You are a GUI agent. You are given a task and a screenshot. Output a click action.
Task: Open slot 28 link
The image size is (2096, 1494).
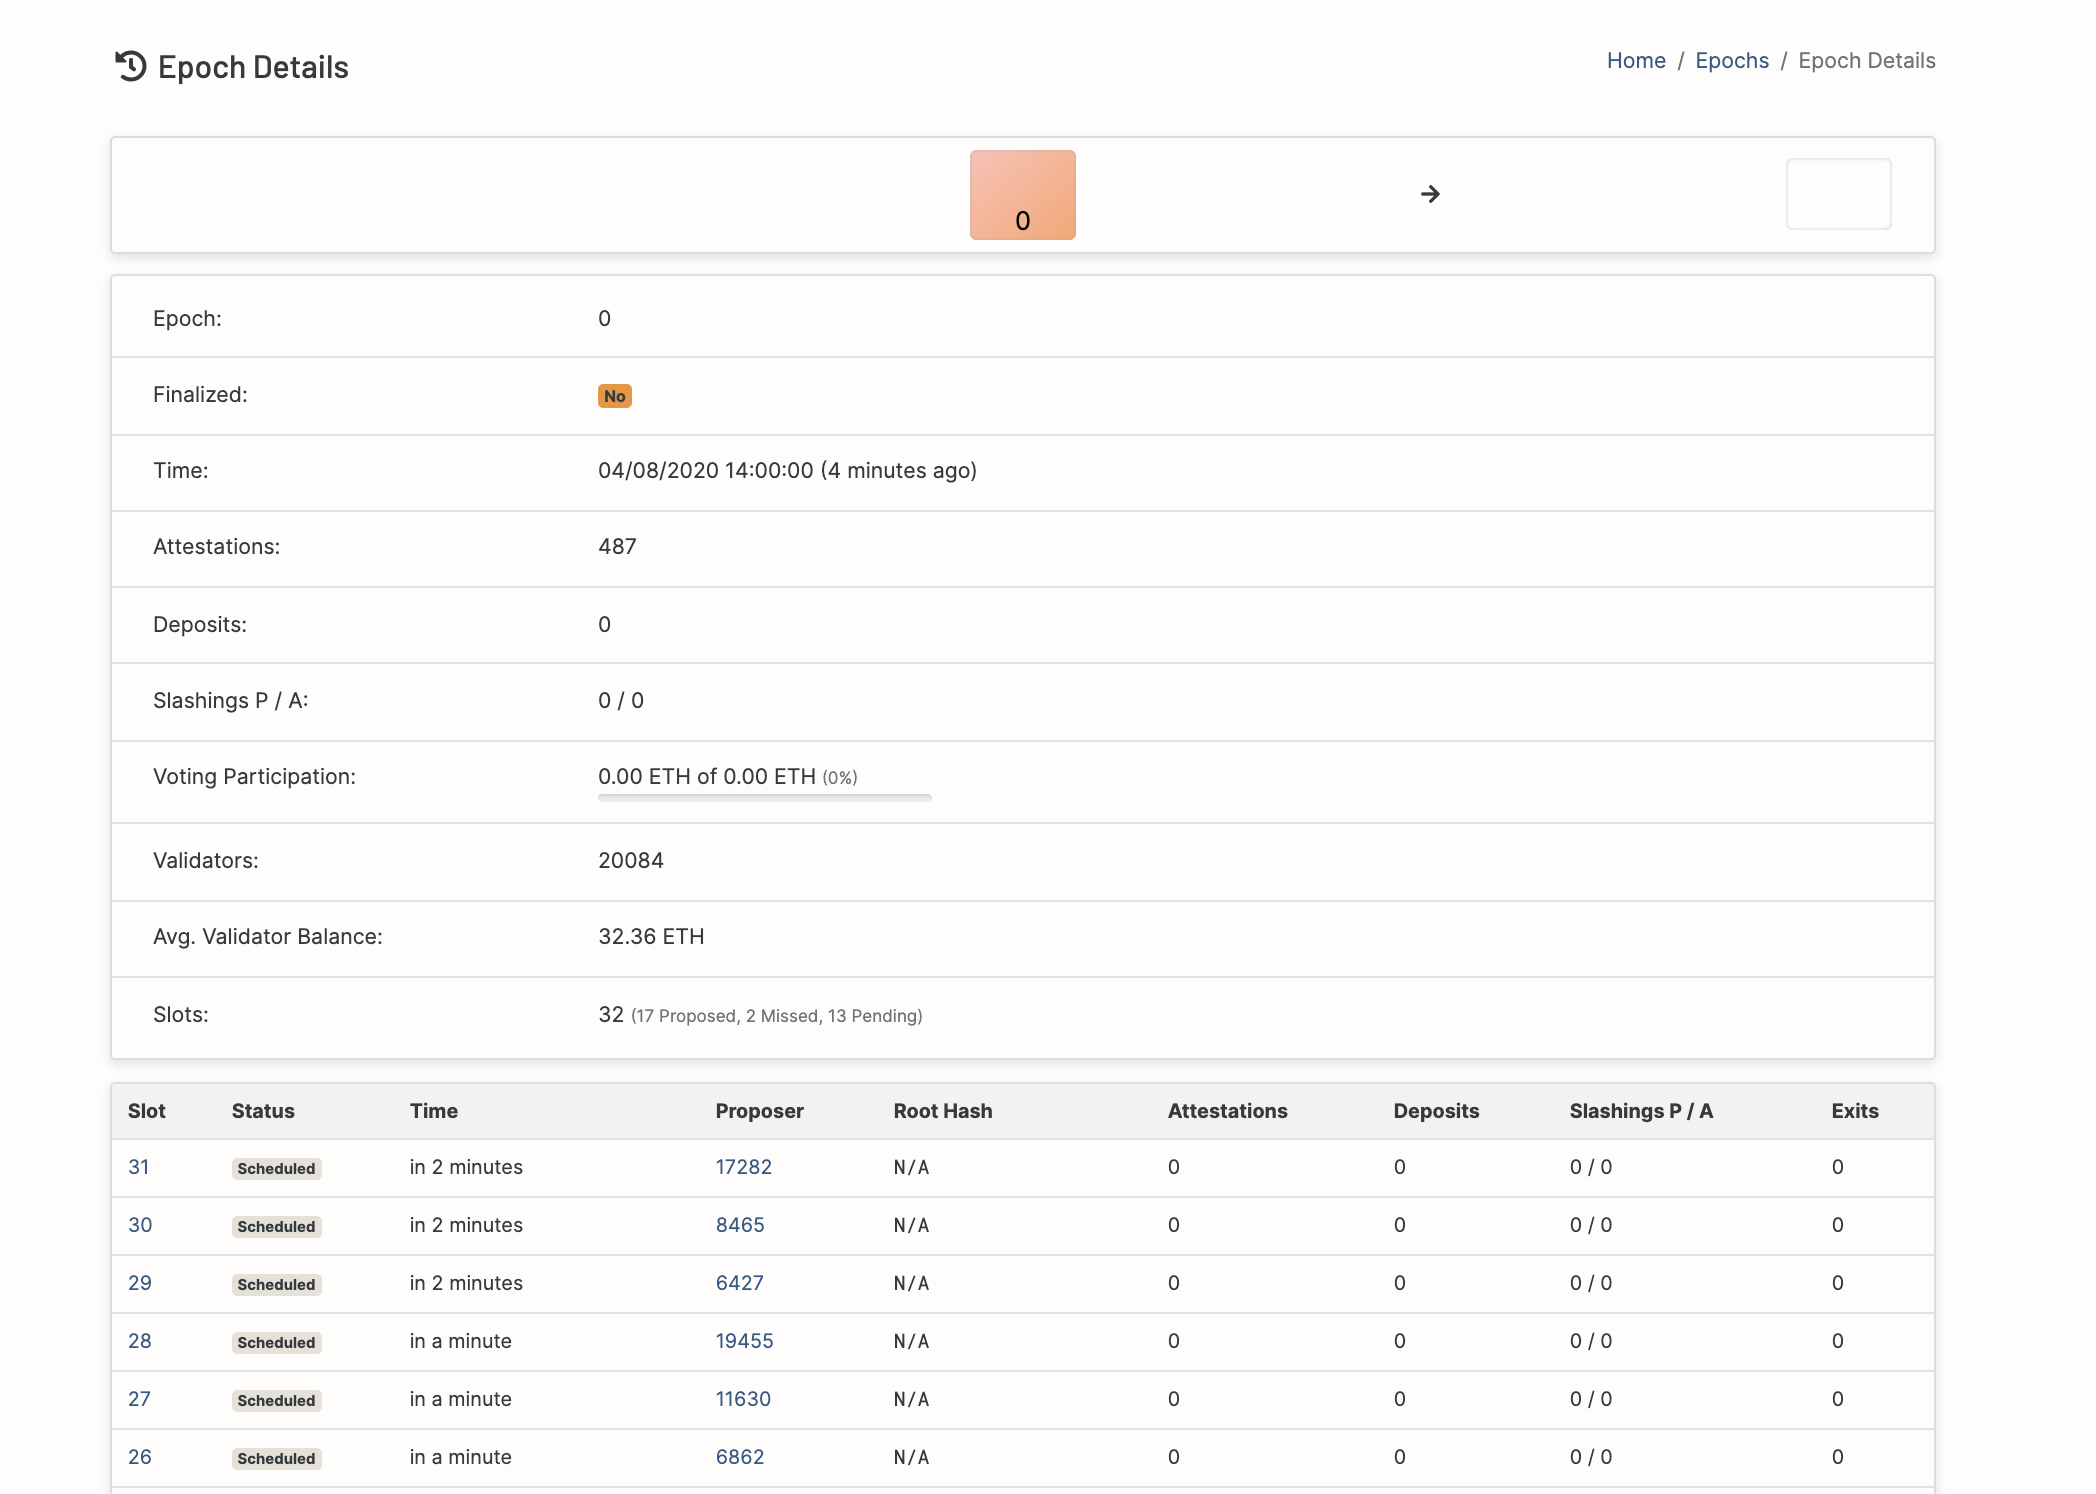point(140,1341)
